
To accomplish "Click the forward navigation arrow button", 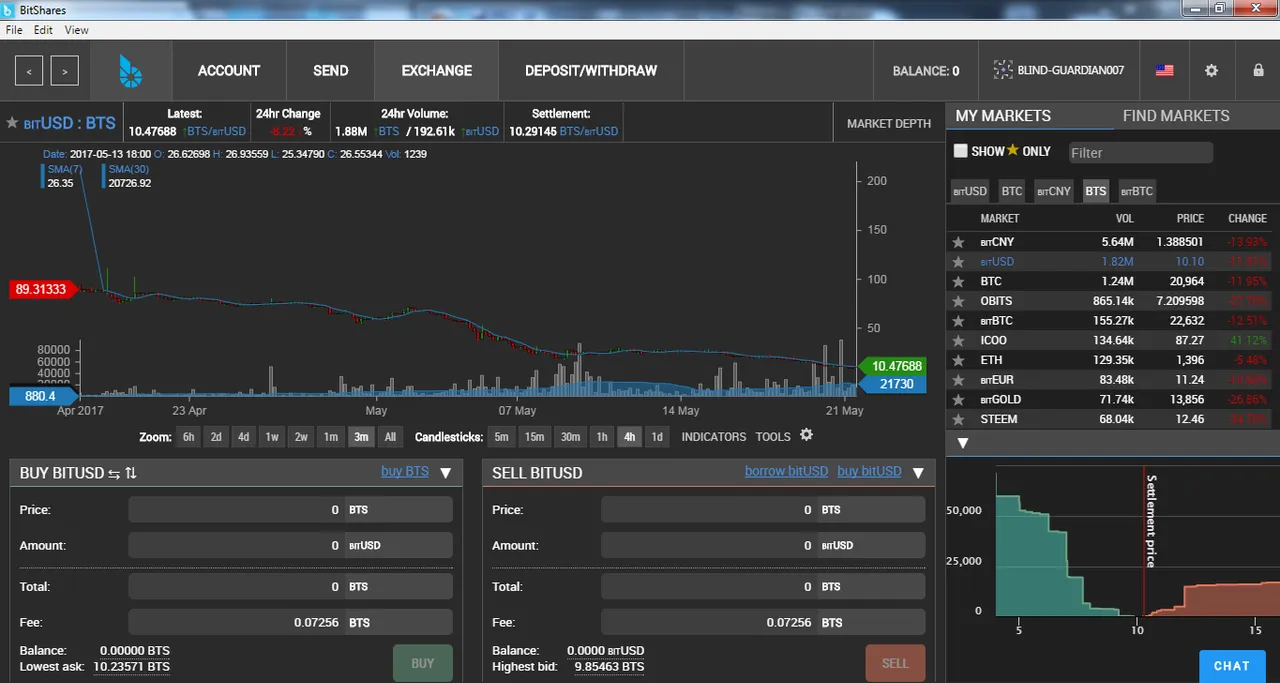I will [x=65, y=71].
